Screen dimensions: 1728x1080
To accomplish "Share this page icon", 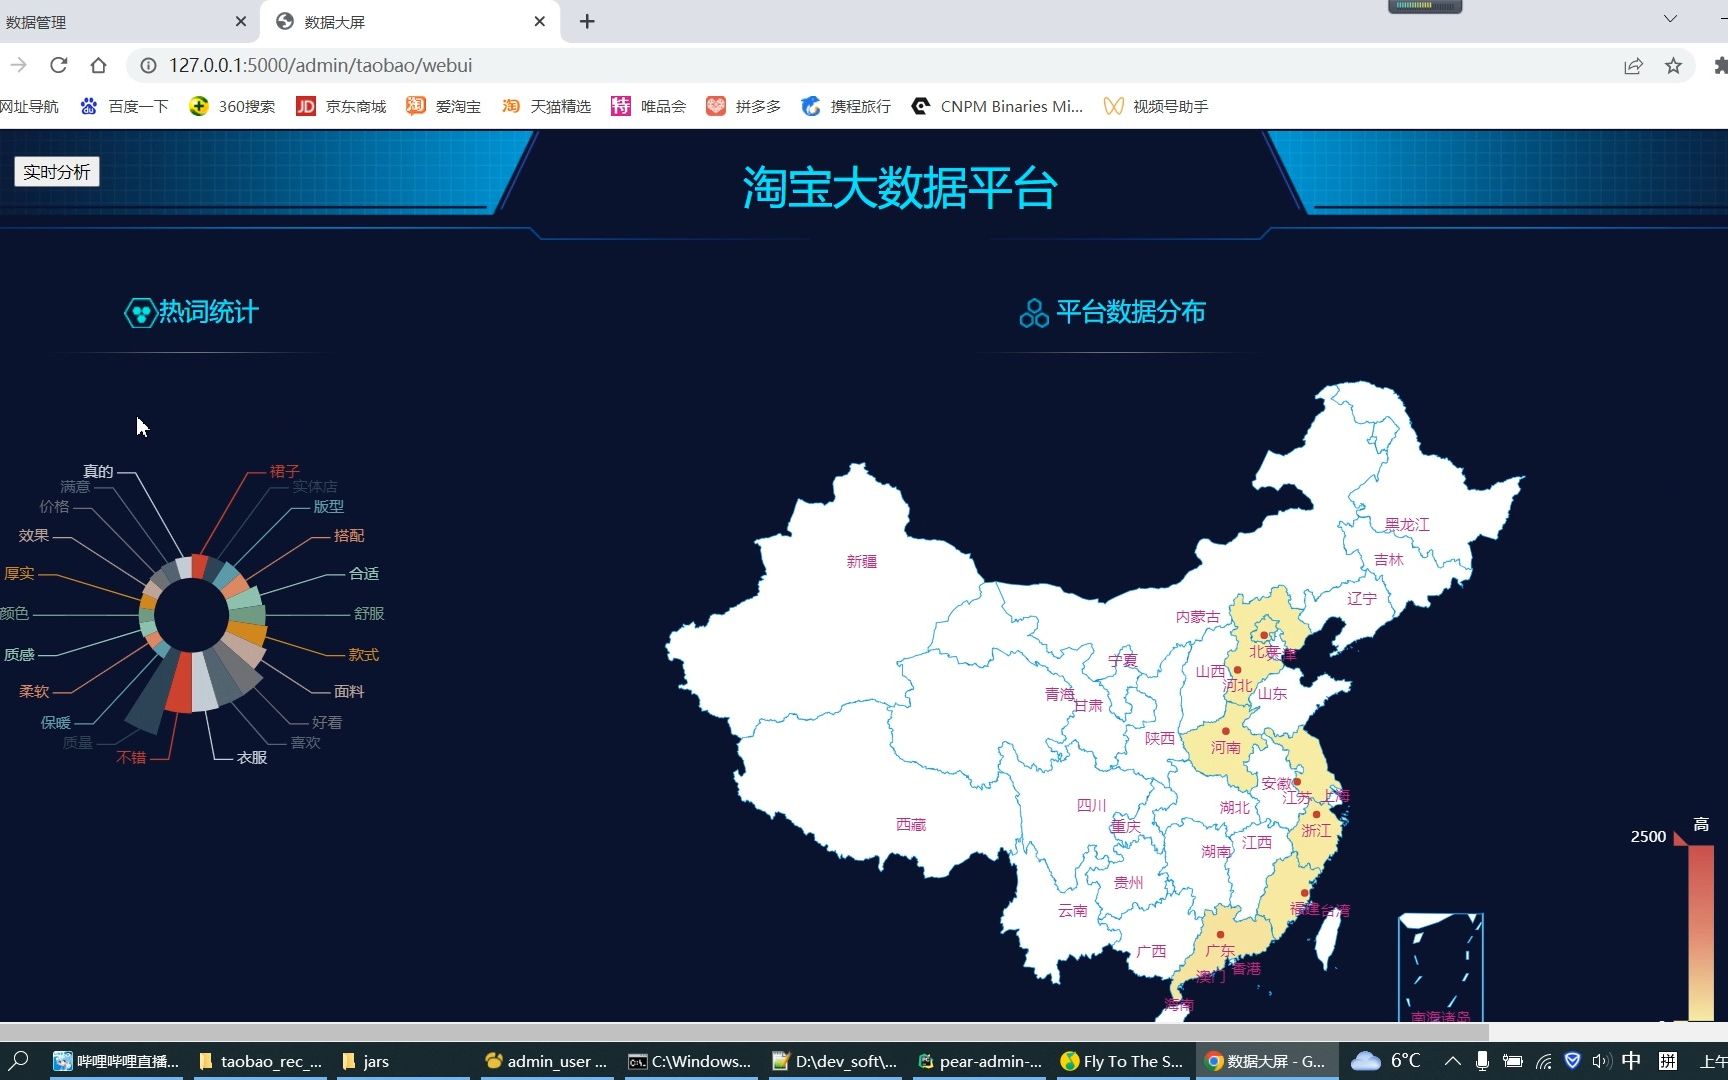I will click(1633, 66).
